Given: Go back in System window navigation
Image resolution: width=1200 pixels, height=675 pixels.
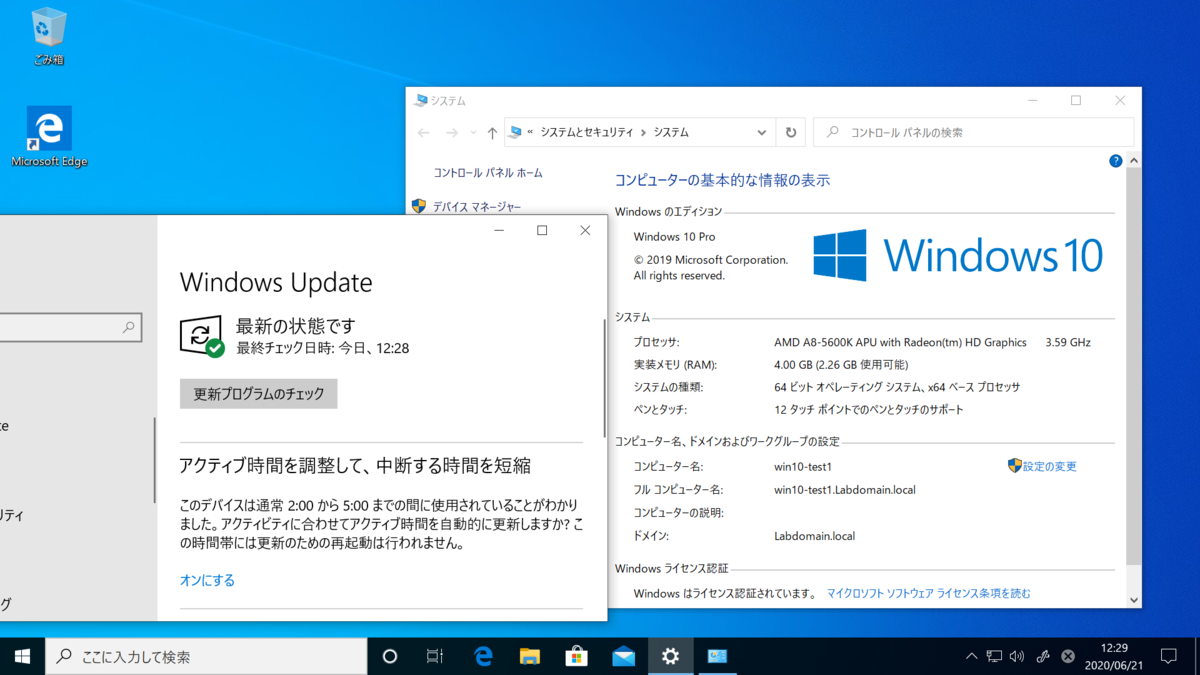Looking at the screenshot, I should pyautogui.click(x=424, y=132).
